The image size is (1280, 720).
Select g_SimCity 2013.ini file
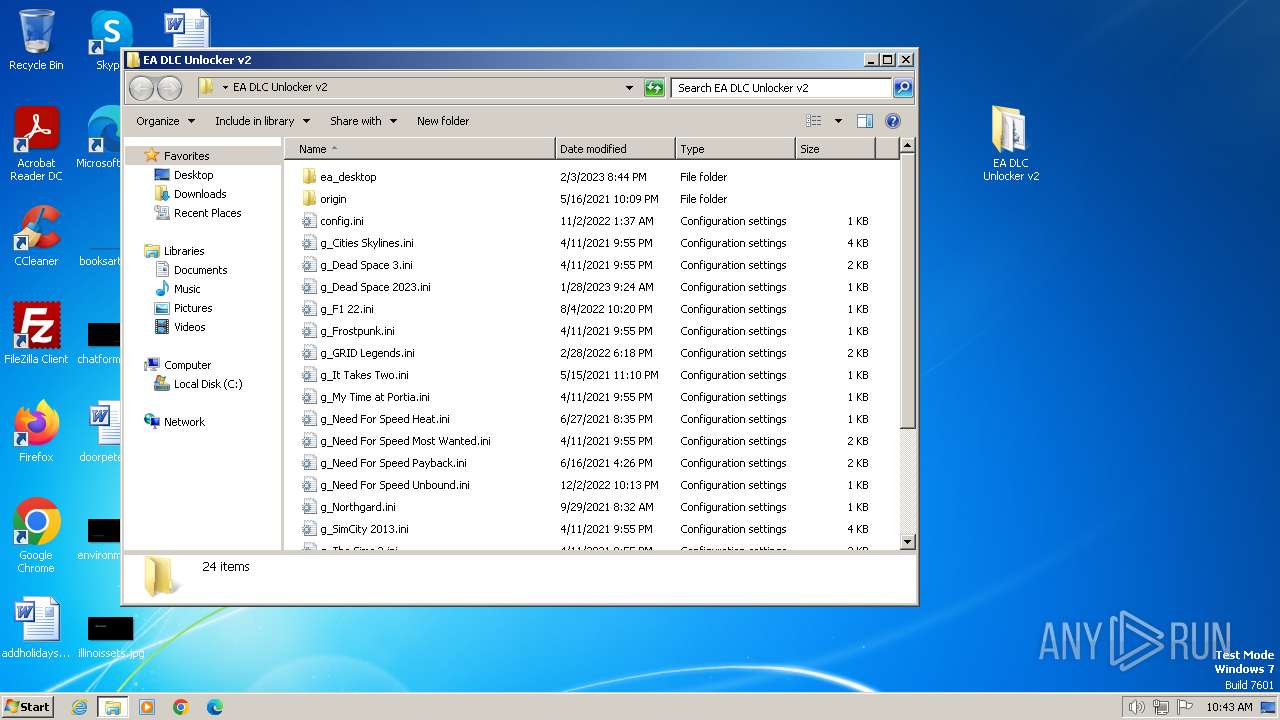364,529
